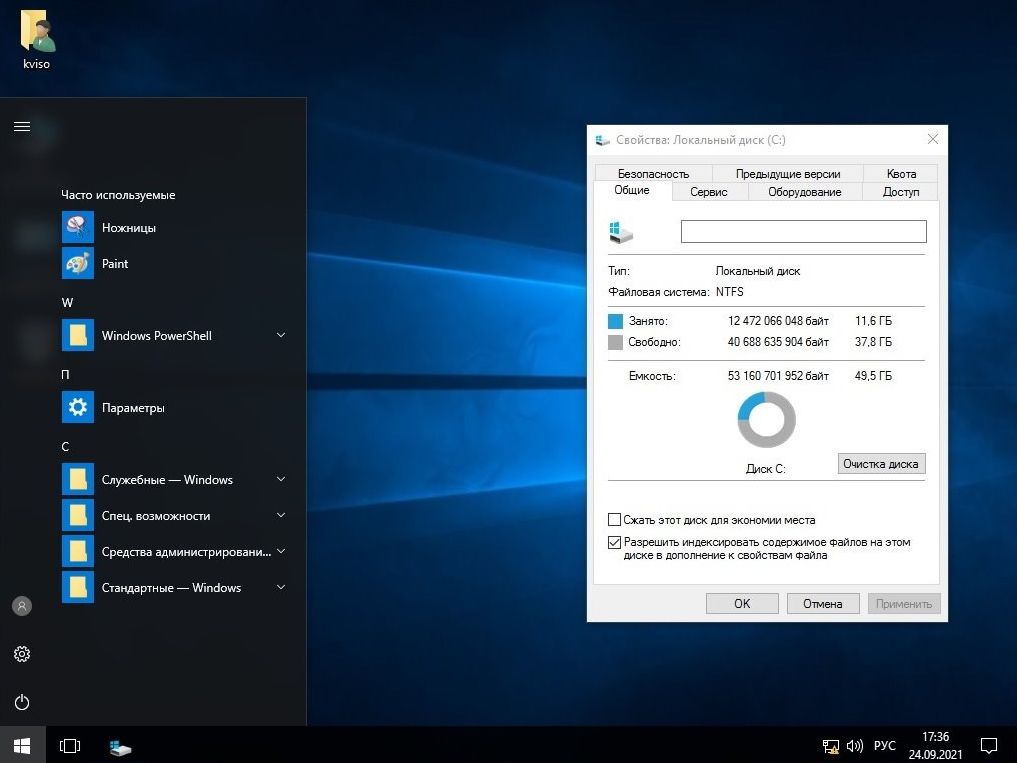
Task: Open the user account icon in Start
Action: tap(22, 606)
